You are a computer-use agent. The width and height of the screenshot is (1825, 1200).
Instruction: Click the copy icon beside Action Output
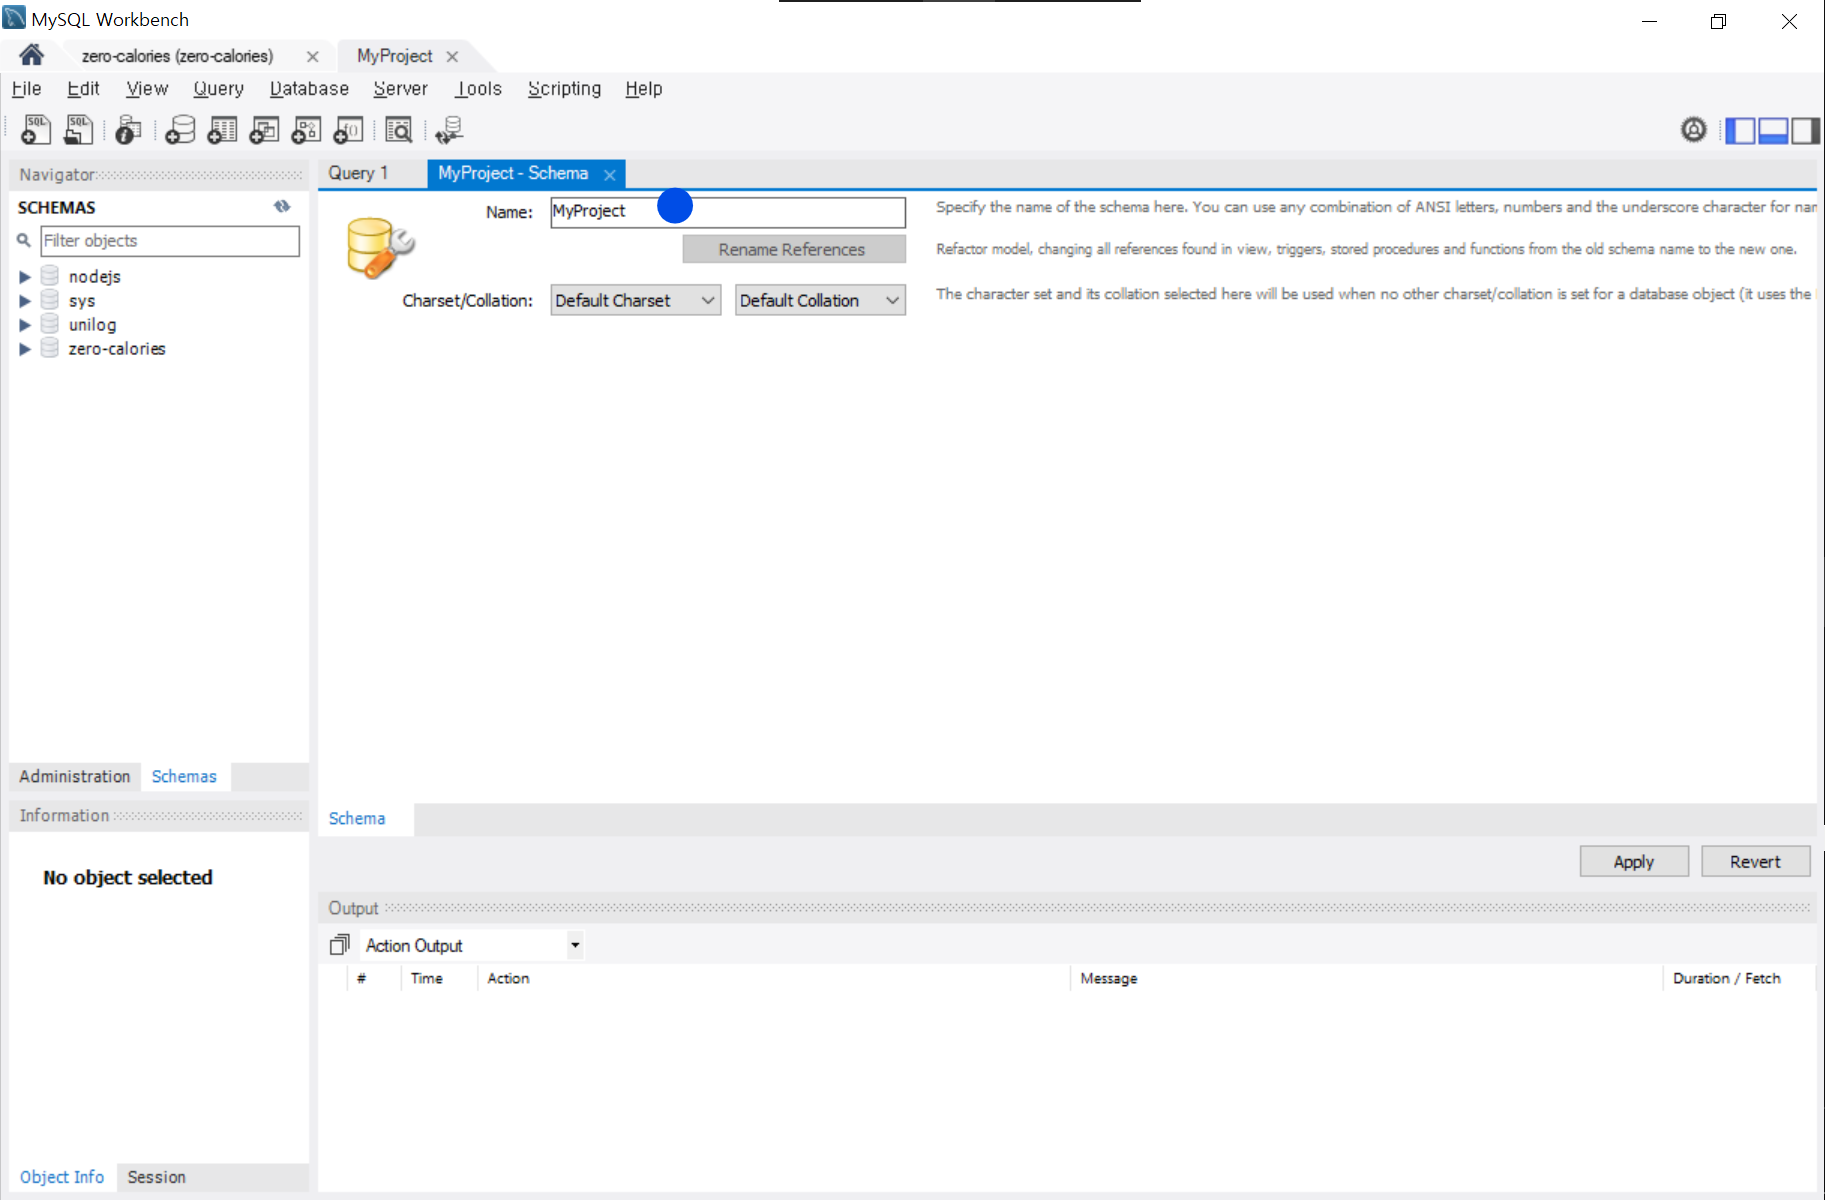tap(340, 944)
